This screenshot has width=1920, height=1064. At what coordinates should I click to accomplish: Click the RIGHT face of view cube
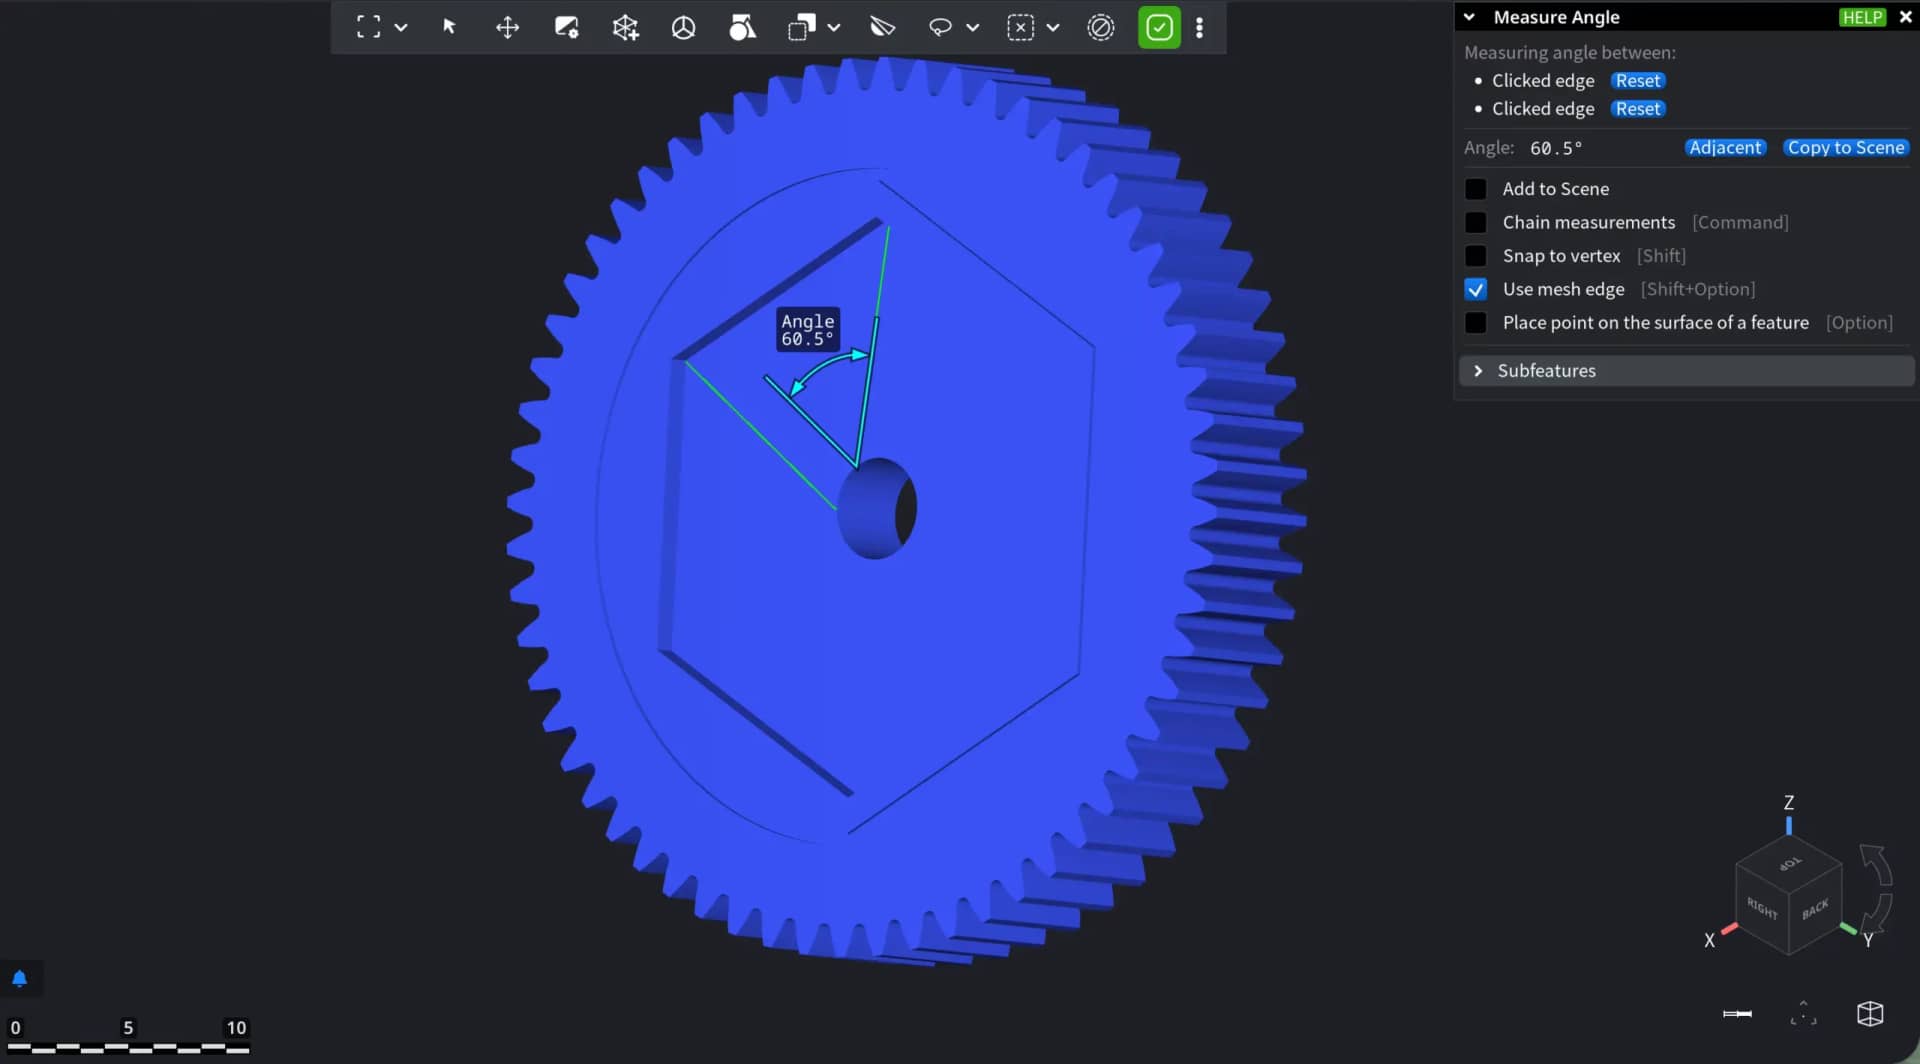click(x=1762, y=908)
